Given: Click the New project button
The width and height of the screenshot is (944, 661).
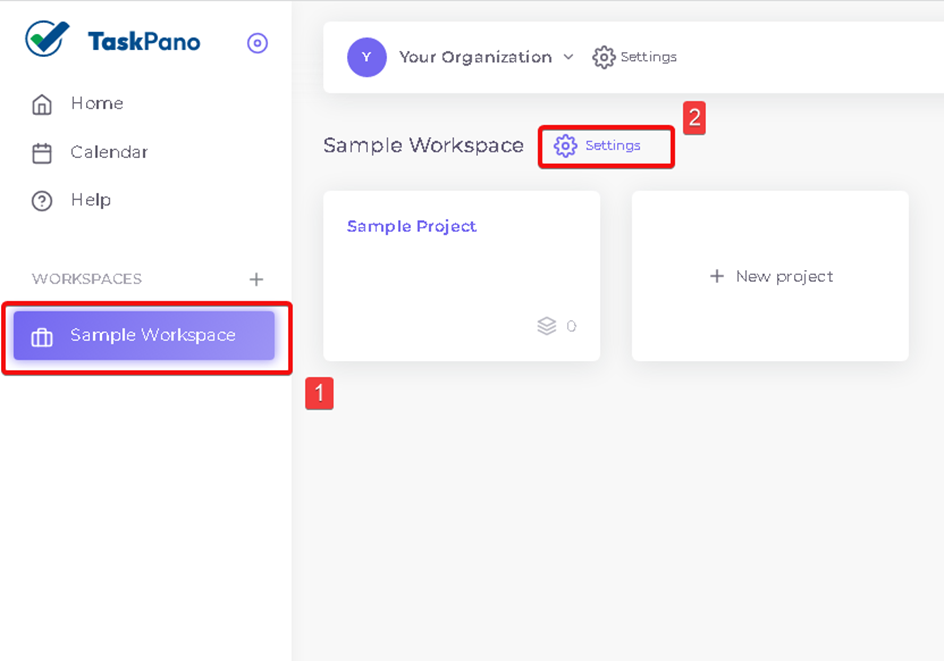Looking at the screenshot, I should tap(771, 276).
